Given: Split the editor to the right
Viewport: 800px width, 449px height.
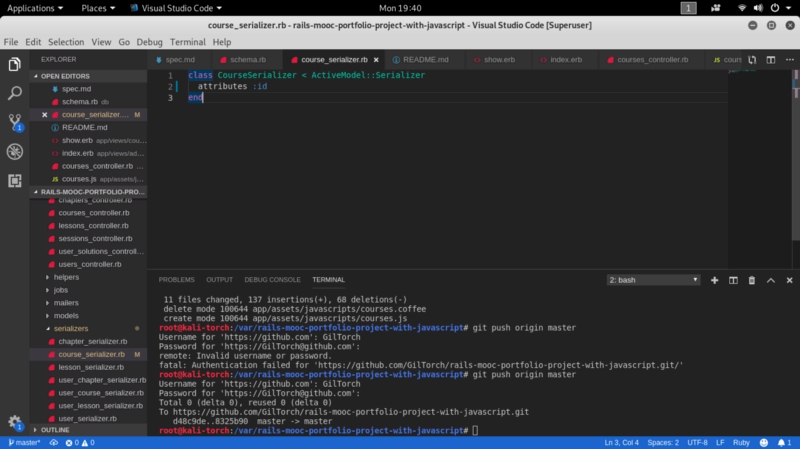Looking at the screenshot, I should point(771,60).
